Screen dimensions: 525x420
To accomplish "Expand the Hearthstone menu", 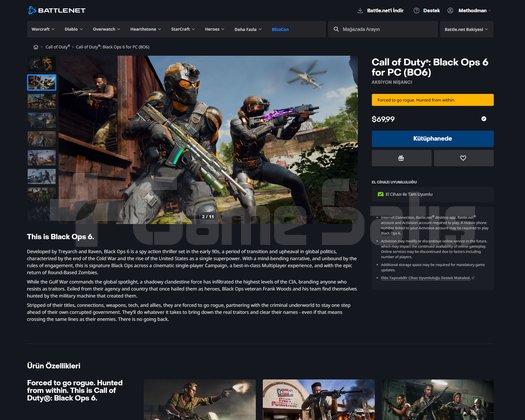I will click(x=145, y=29).
